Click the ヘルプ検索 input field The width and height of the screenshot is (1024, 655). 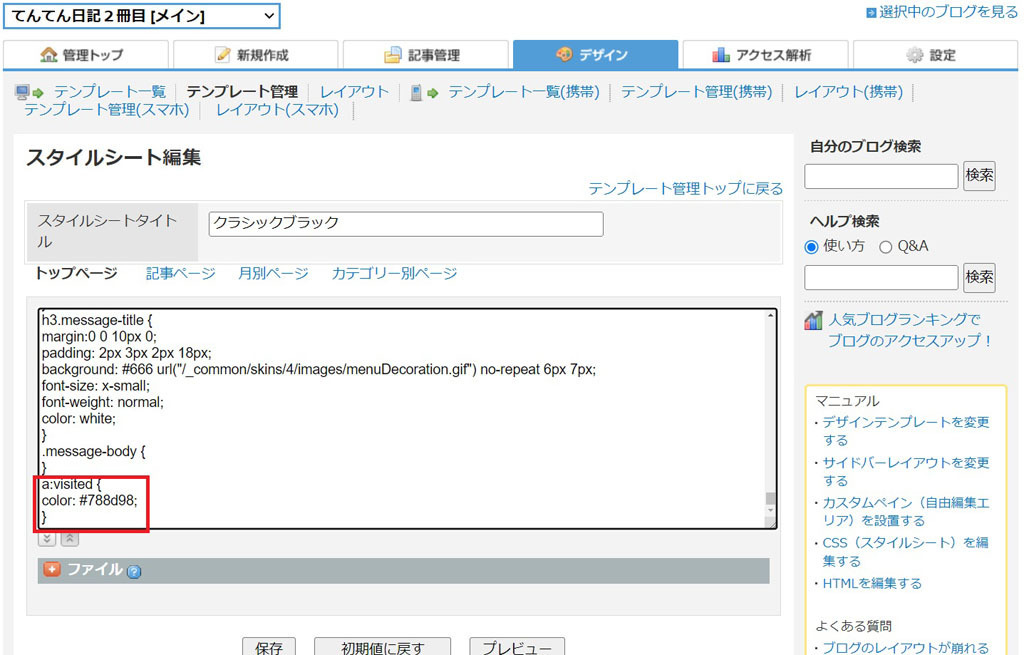(881, 278)
